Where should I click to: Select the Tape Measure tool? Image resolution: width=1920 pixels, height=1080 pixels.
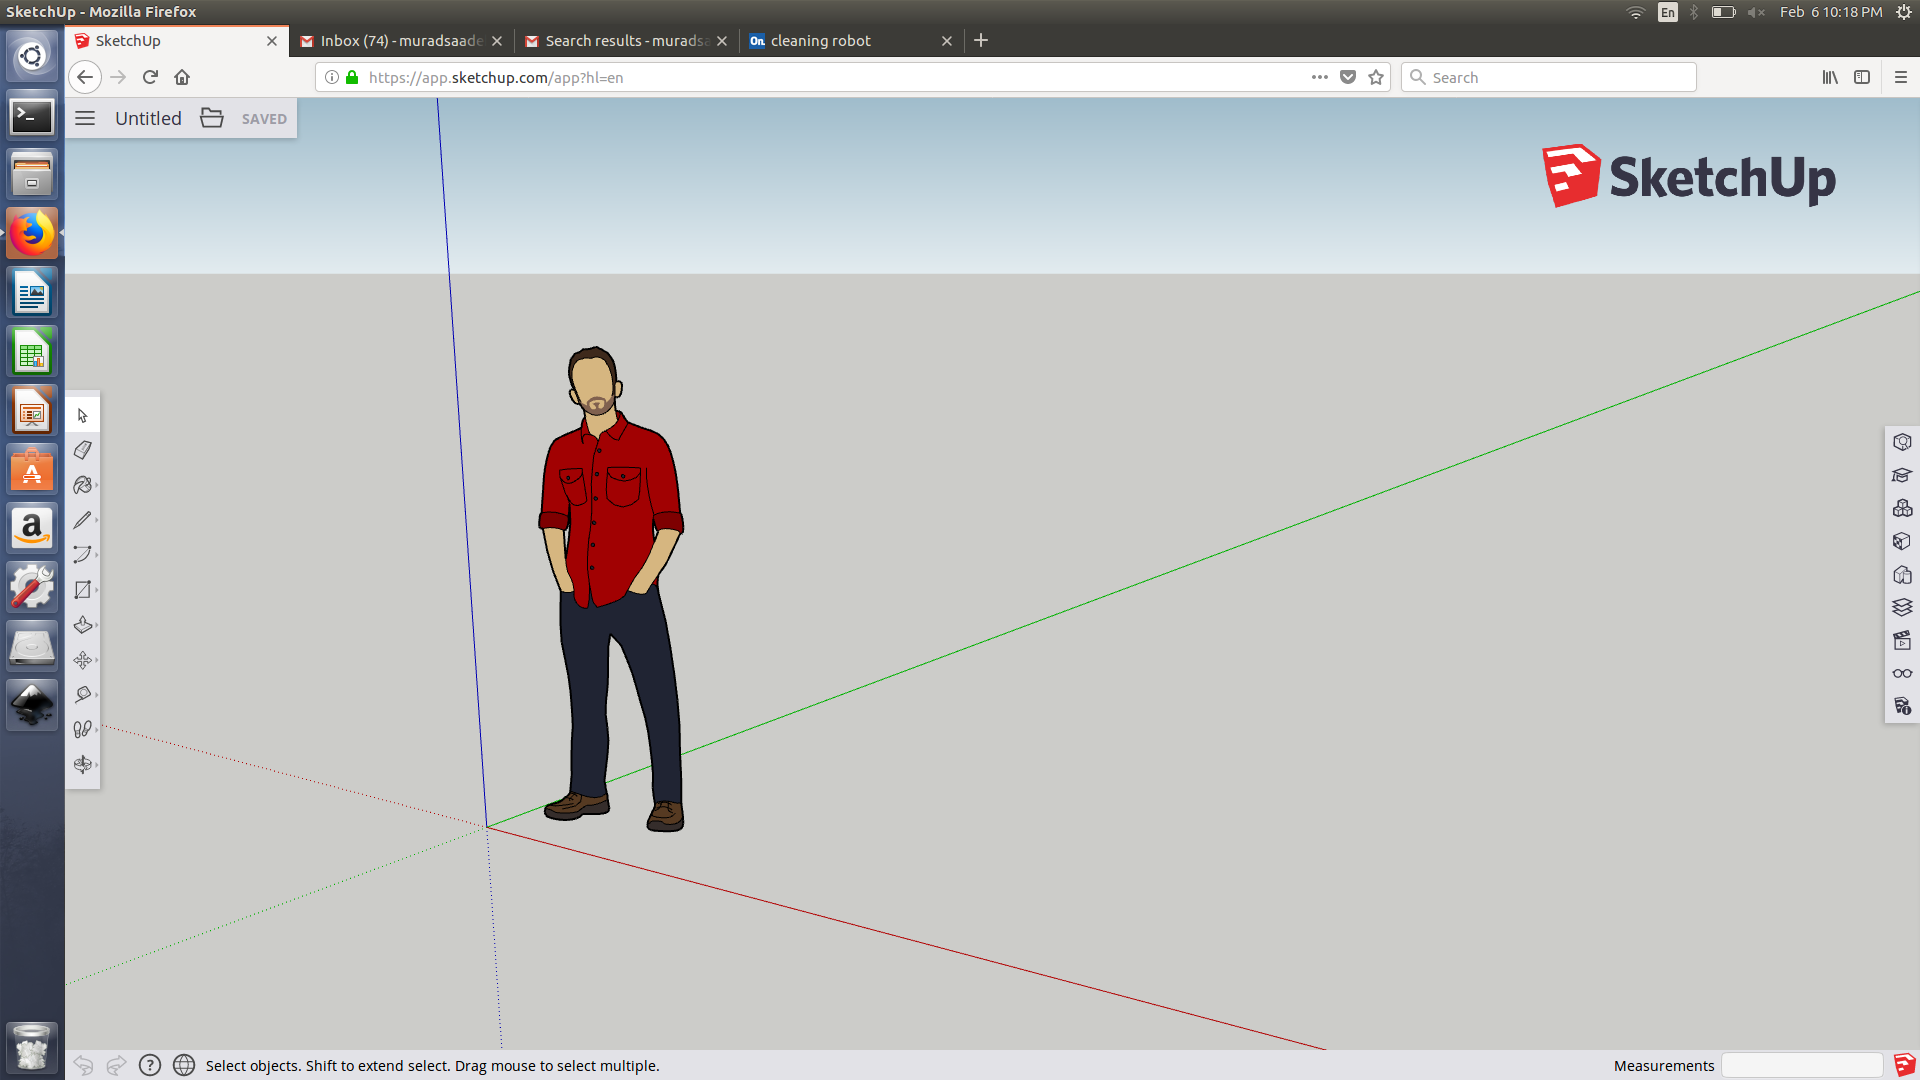coord(83,695)
